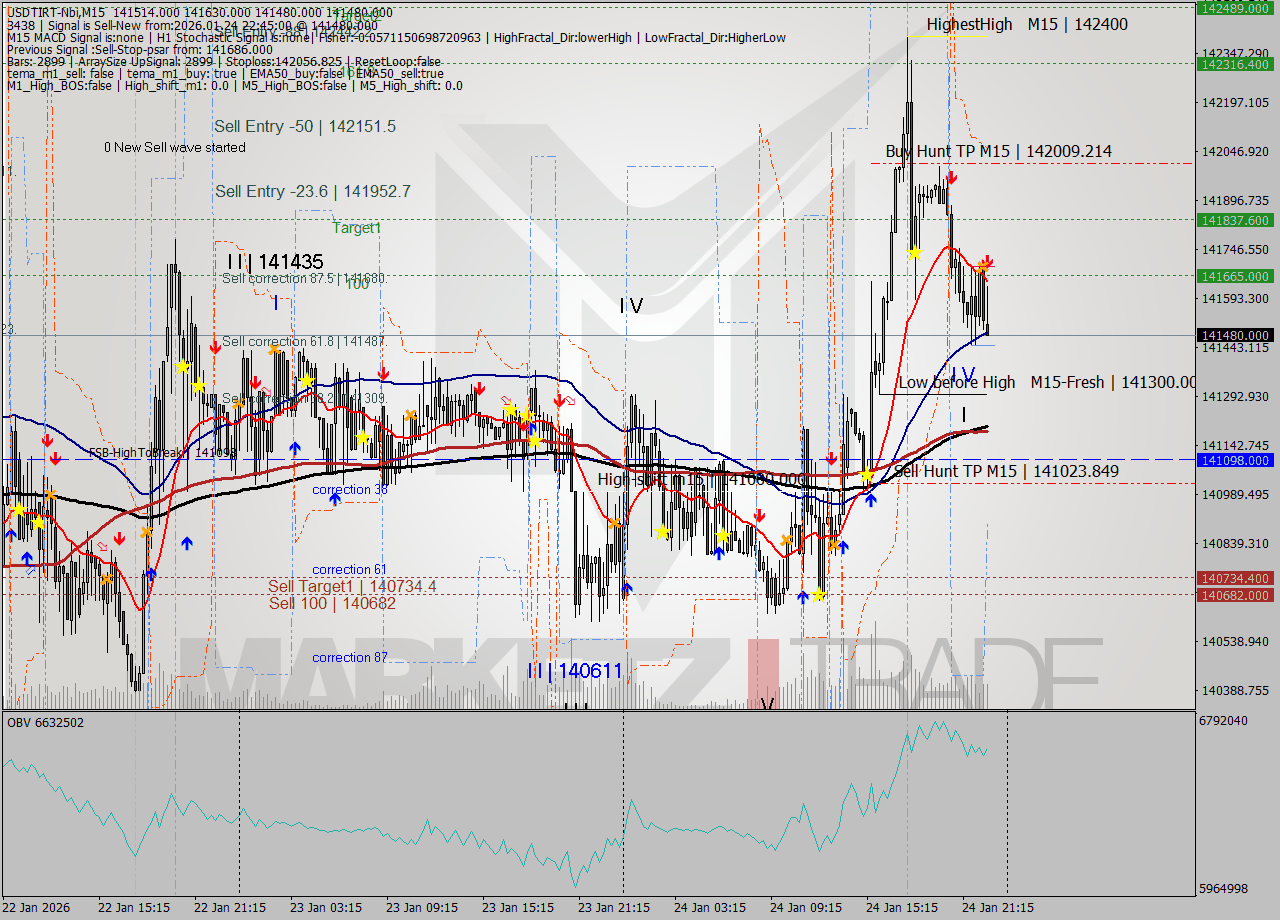This screenshot has height=920, width=1280.
Task: Click the red down arrow beside Sell correction 61.8 label
Action: [x=215, y=347]
